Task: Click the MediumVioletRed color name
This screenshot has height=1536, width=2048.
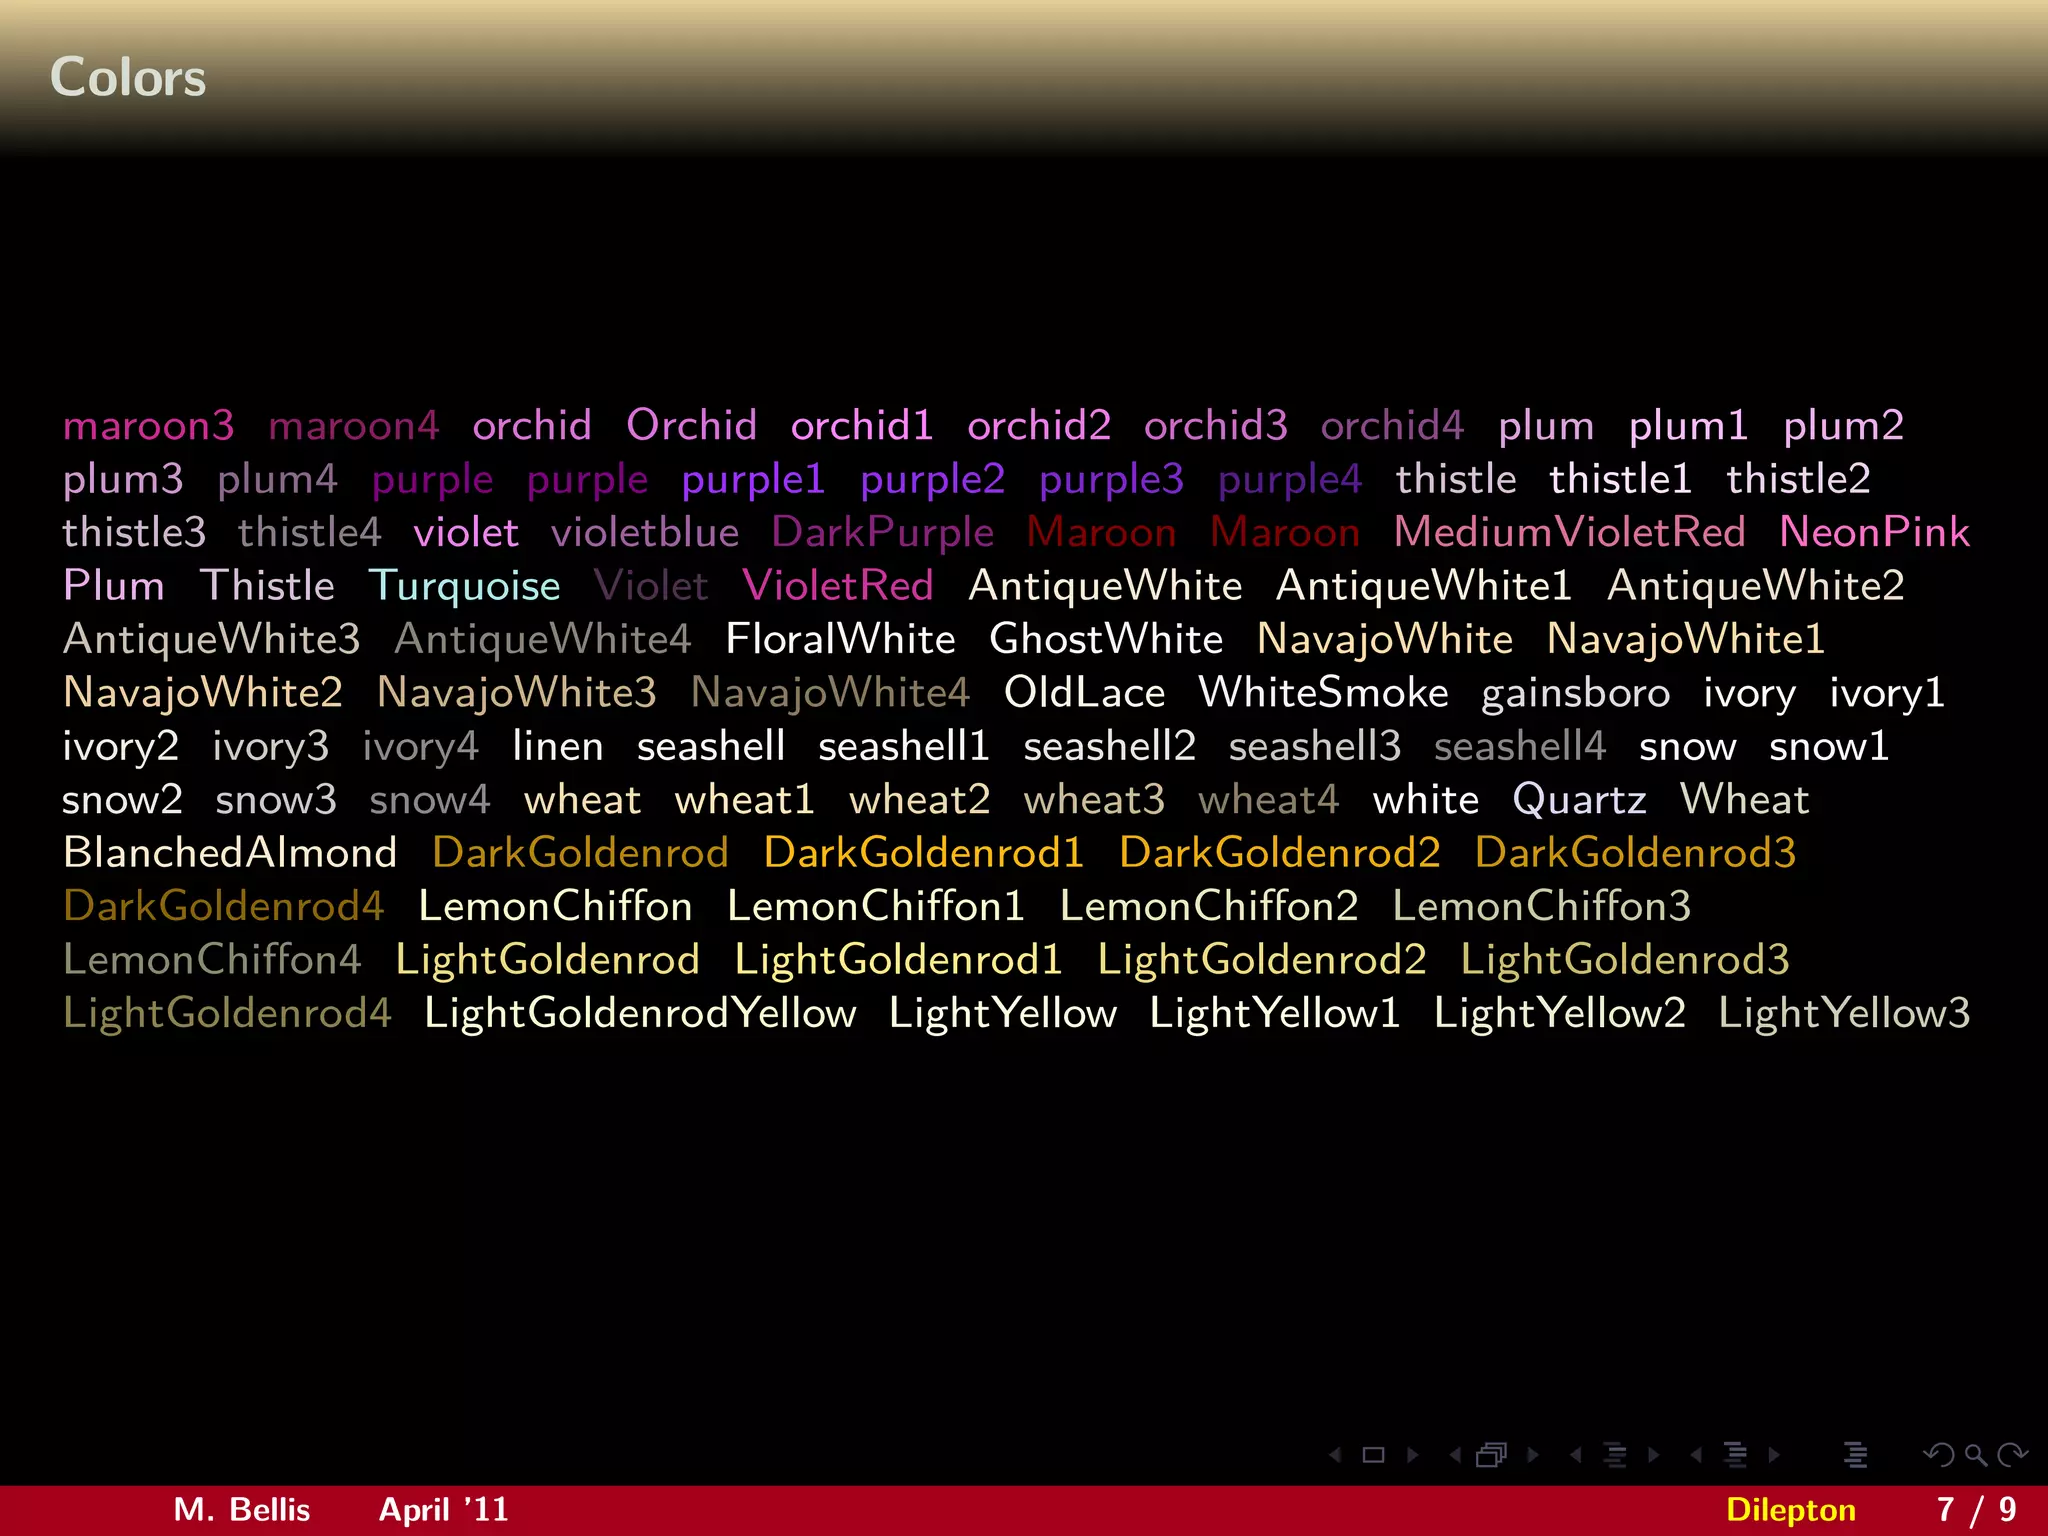Action: pyautogui.click(x=1568, y=532)
